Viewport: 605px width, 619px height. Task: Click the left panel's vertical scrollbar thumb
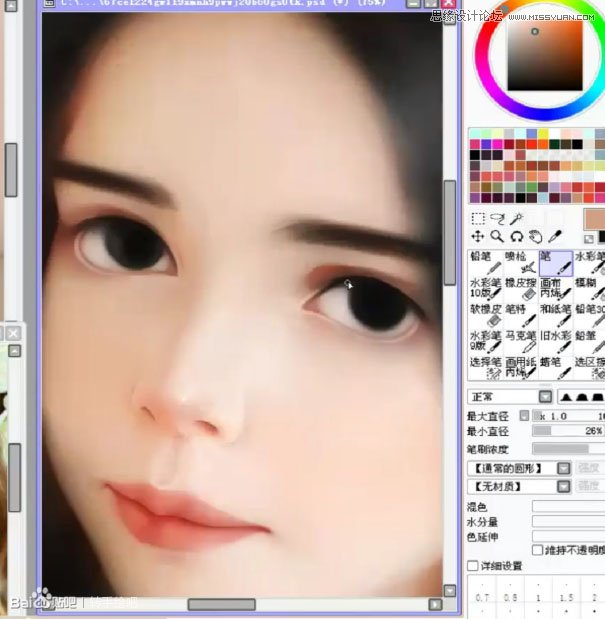coord(11,170)
